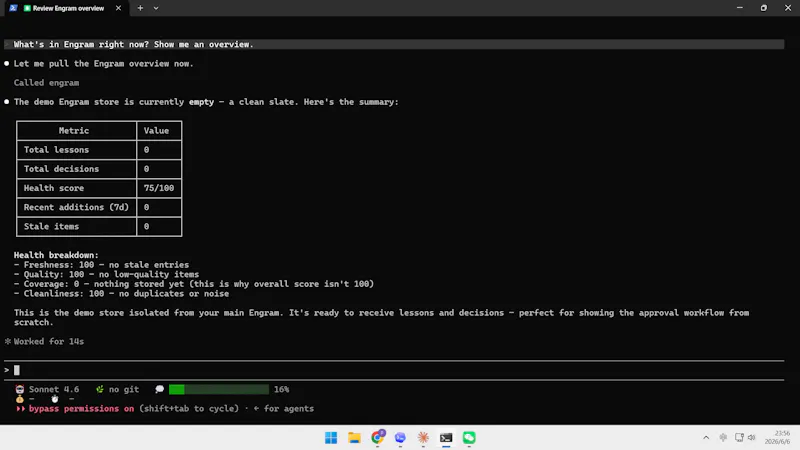Click the stopwatch timer icon
The image size is (800, 450).
click(55, 399)
